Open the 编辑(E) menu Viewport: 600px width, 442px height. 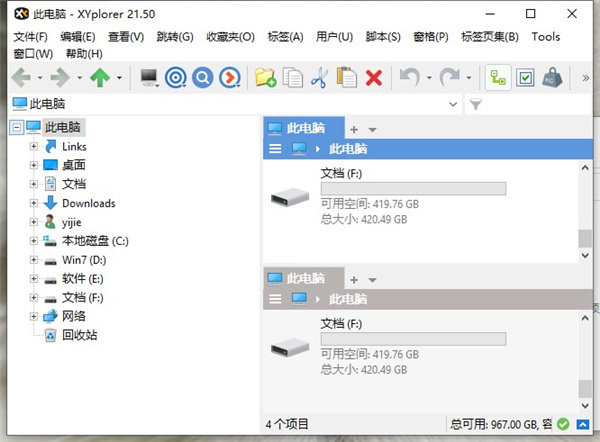point(78,37)
